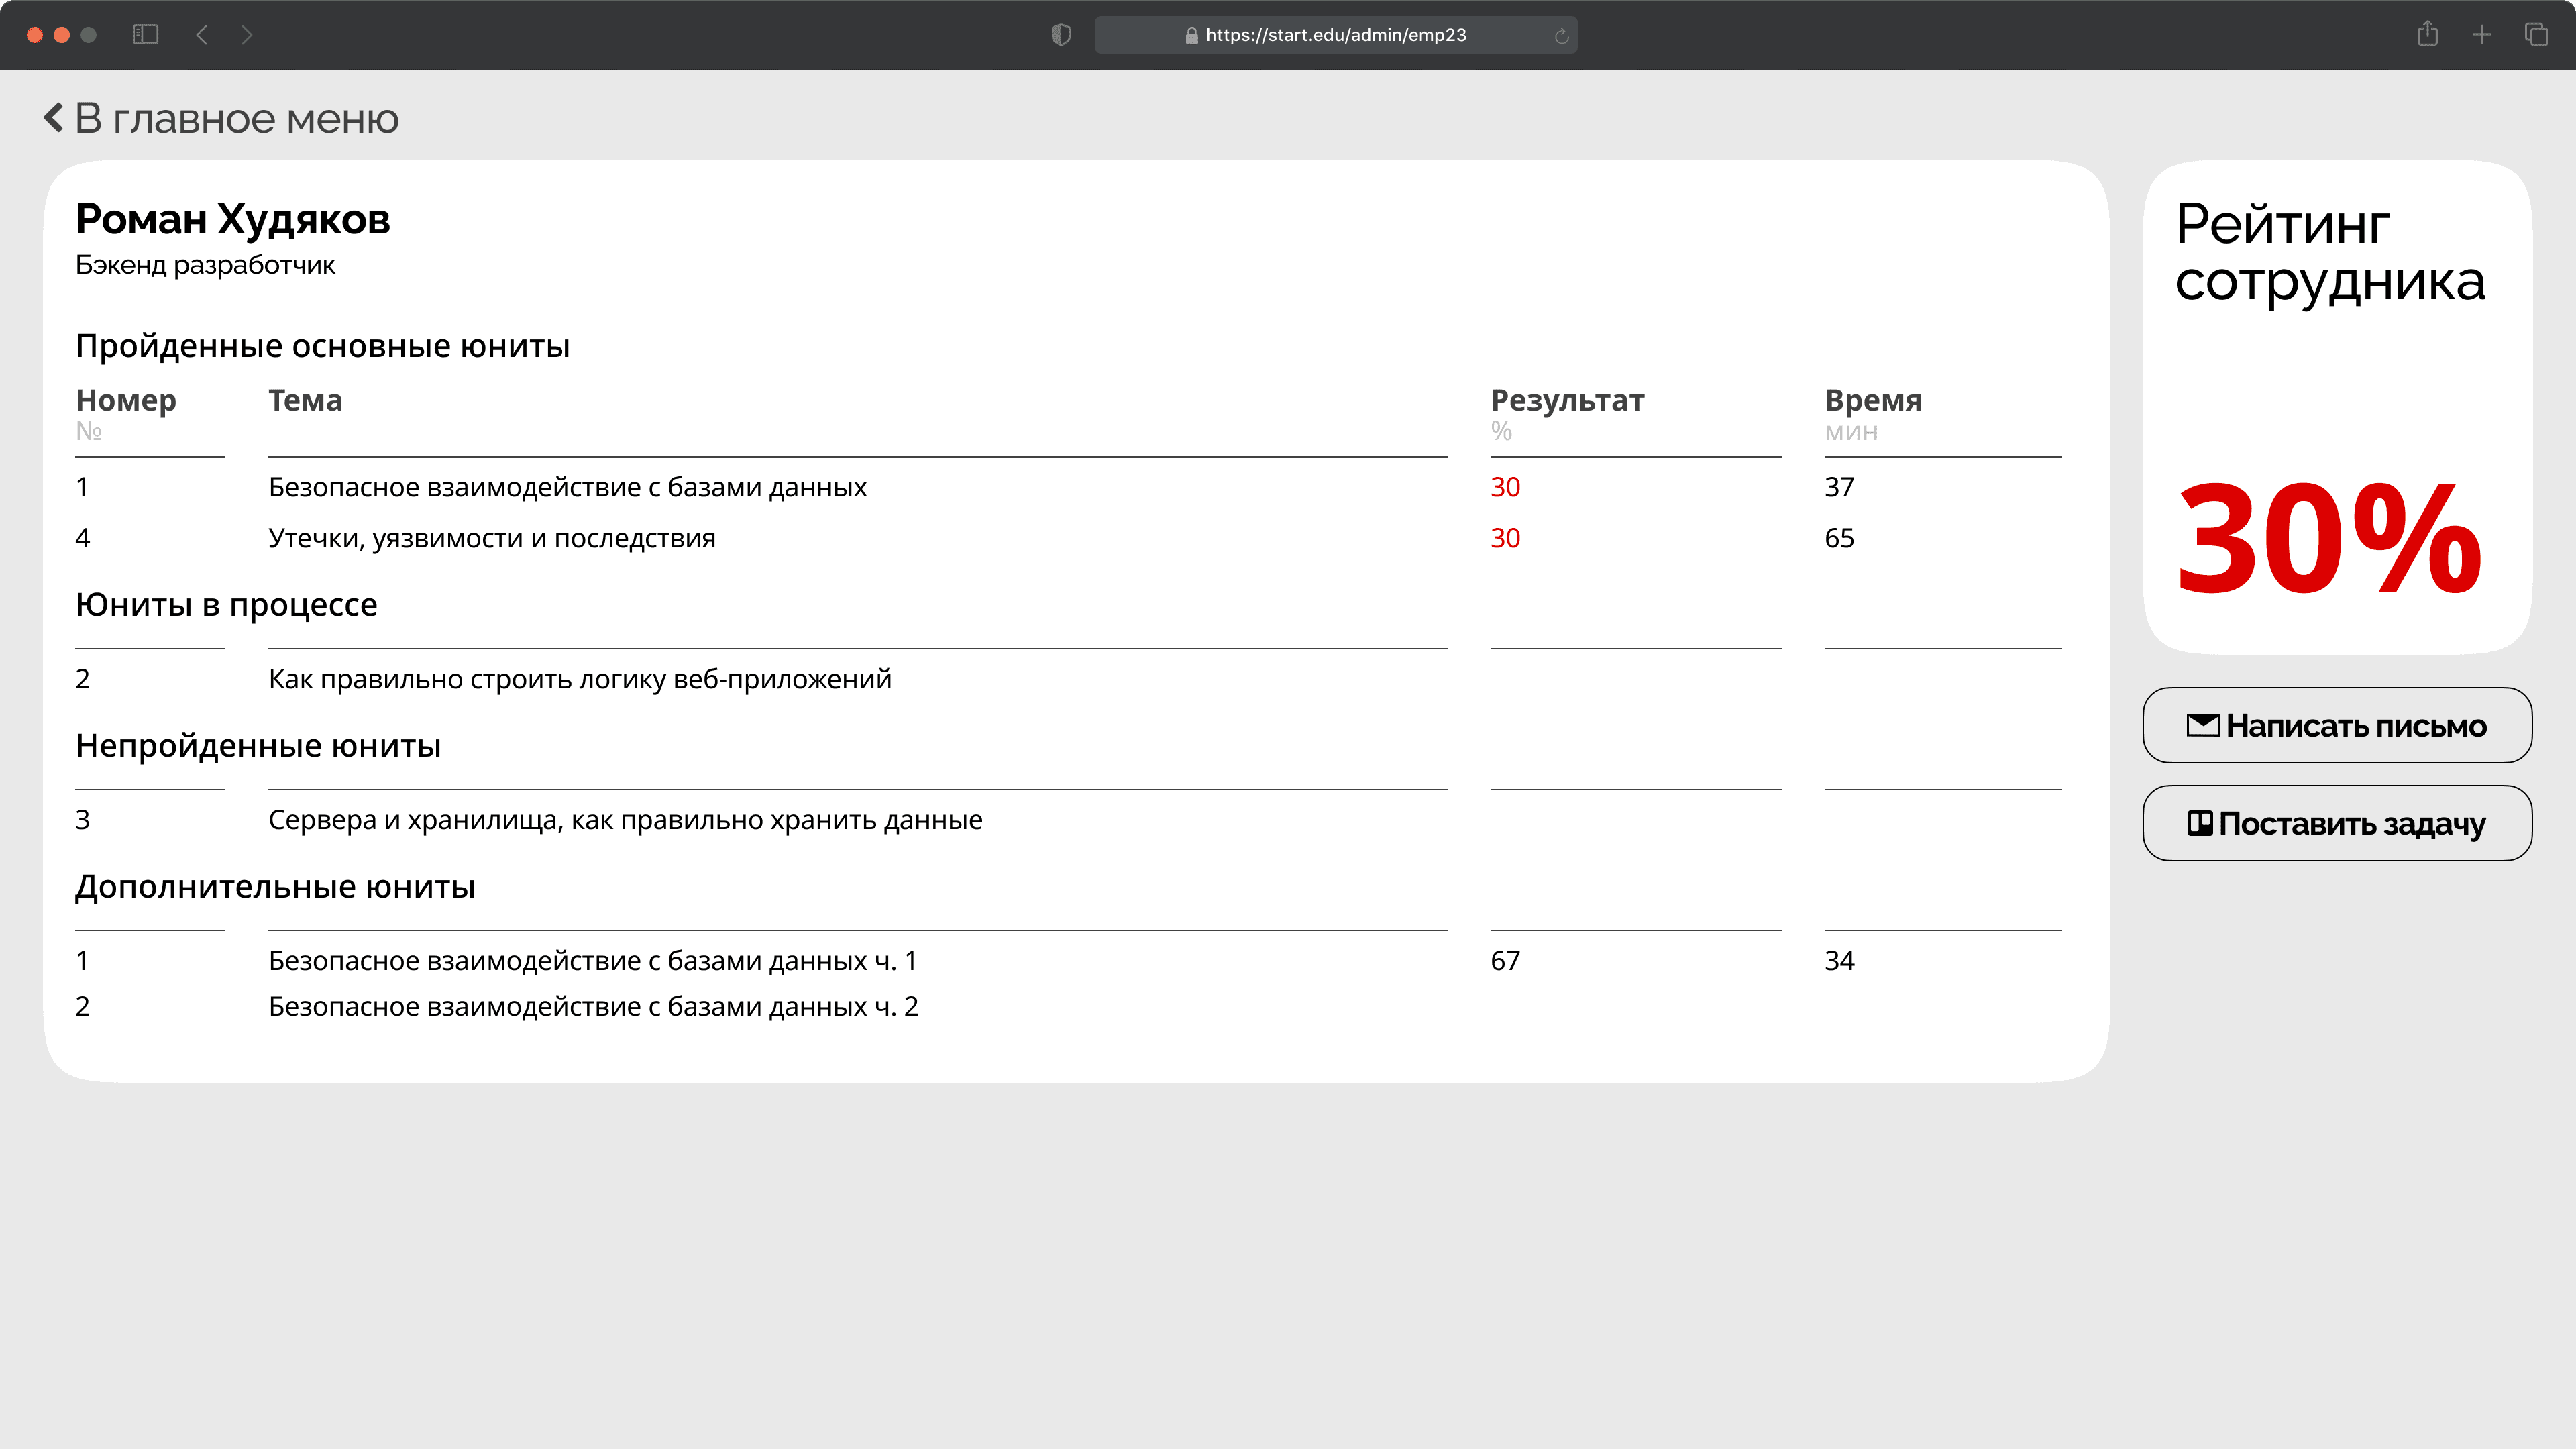Add a new tab with plus icon
Image resolution: width=2576 pixels, height=1449 pixels.
tap(2482, 35)
